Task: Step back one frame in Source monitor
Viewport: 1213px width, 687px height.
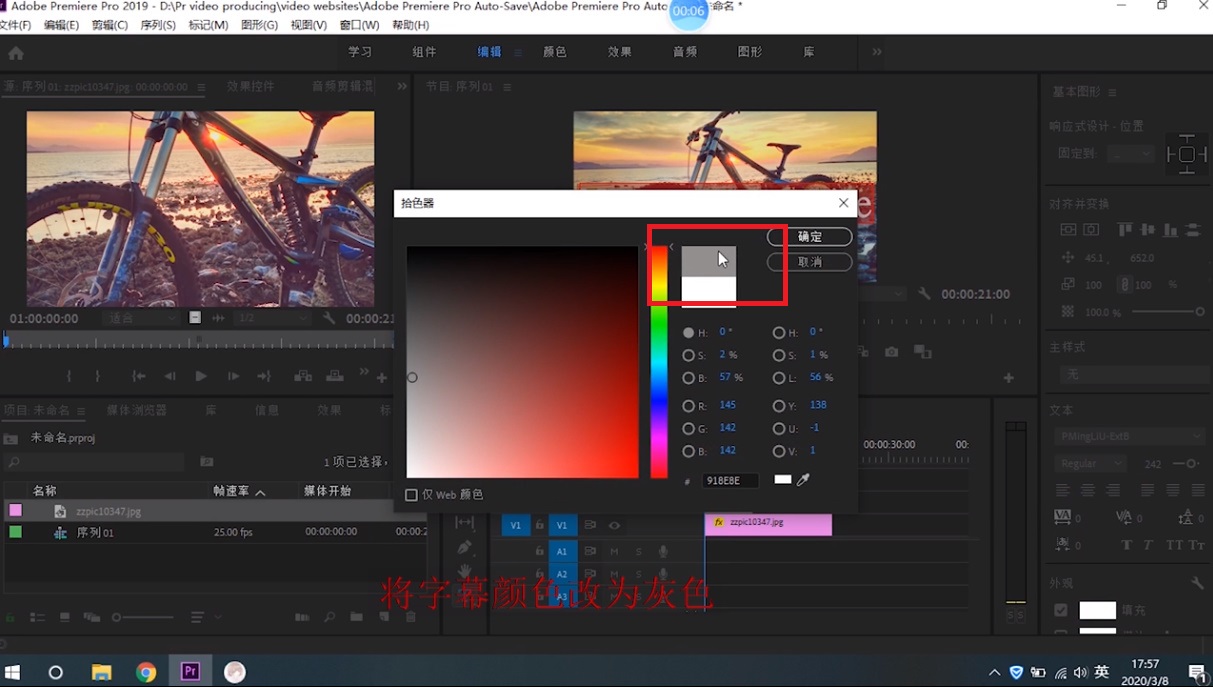Action: pos(169,376)
